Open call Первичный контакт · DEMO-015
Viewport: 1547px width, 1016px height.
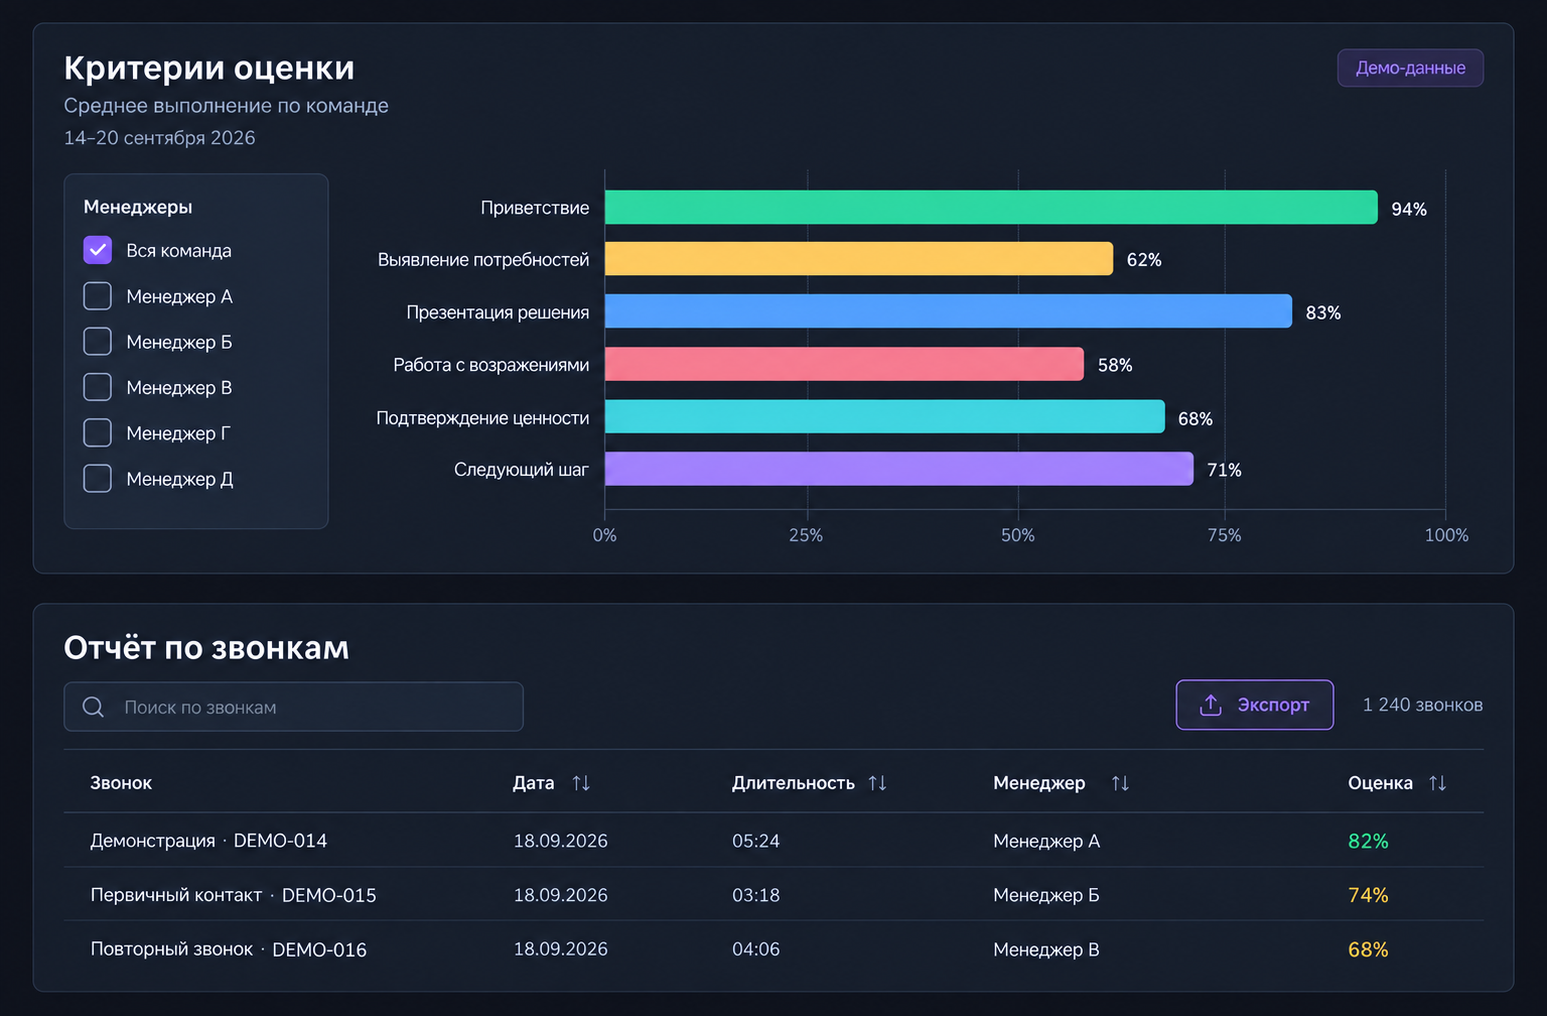pos(233,895)
